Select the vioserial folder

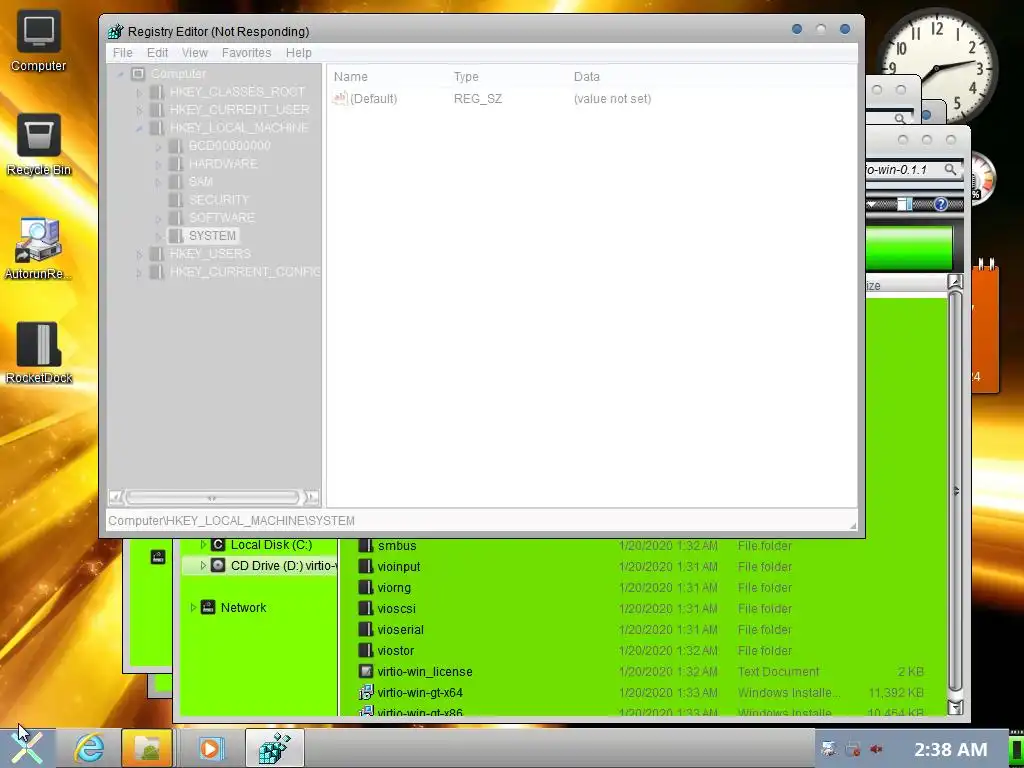tap(400, 630)
